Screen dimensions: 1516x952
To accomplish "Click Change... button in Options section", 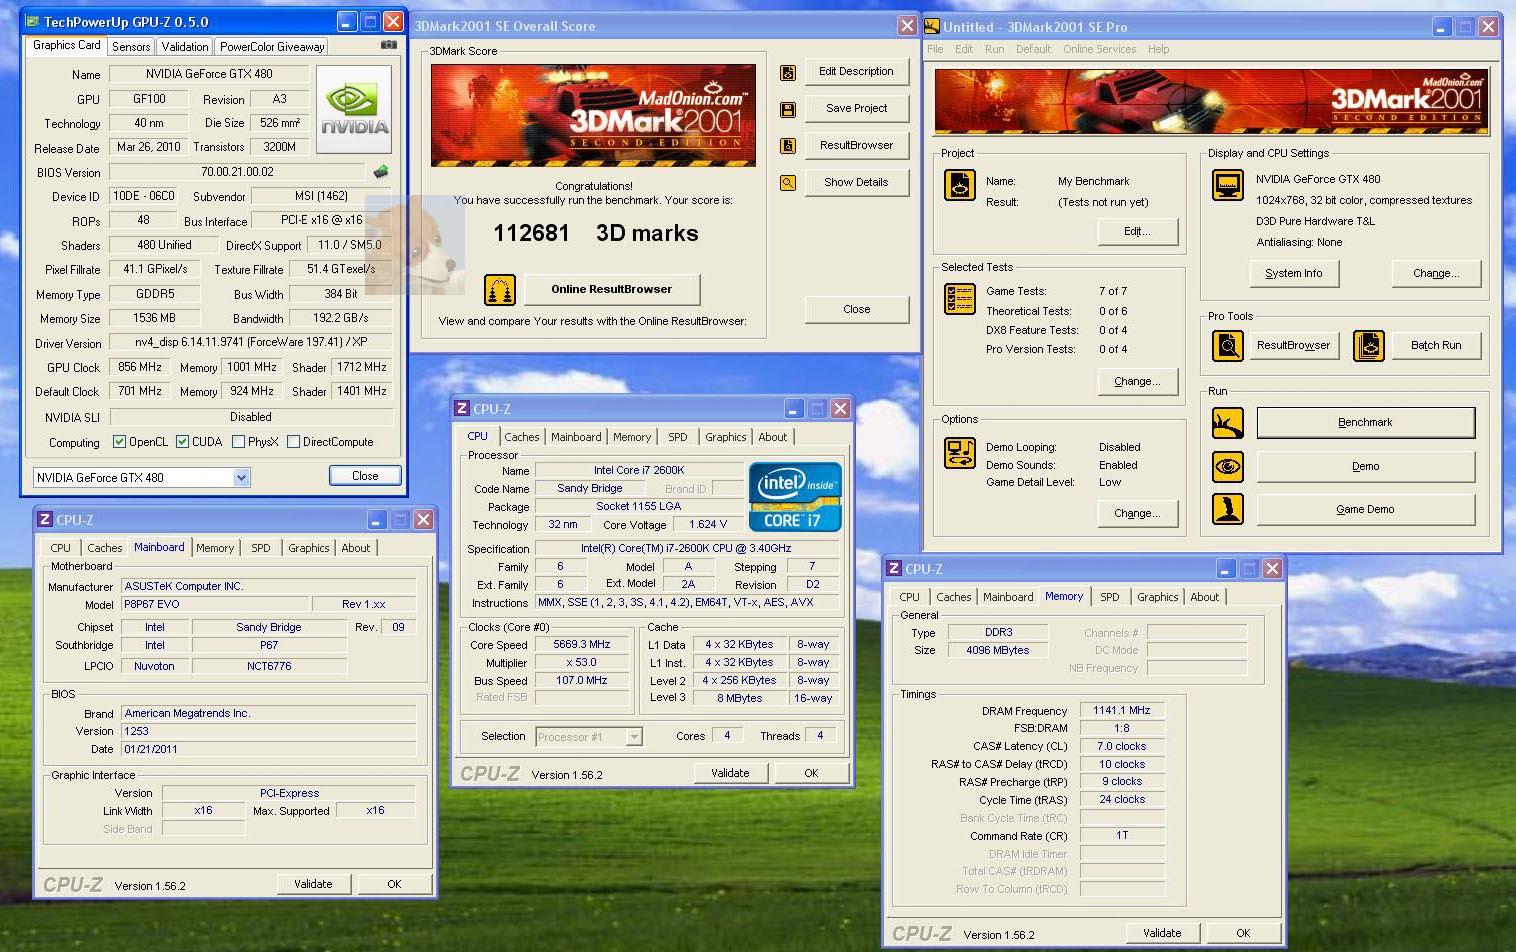I will [1137, 513].
